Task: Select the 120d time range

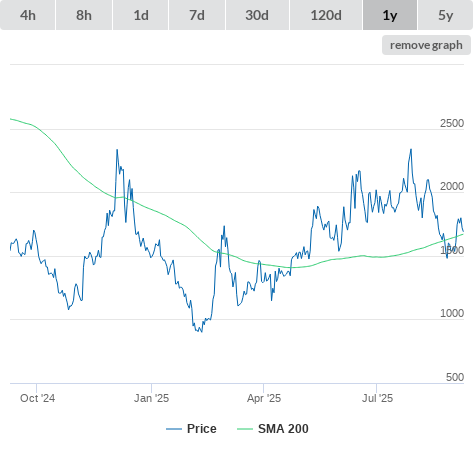Action: pyautogui.click(x=326, y=15)
